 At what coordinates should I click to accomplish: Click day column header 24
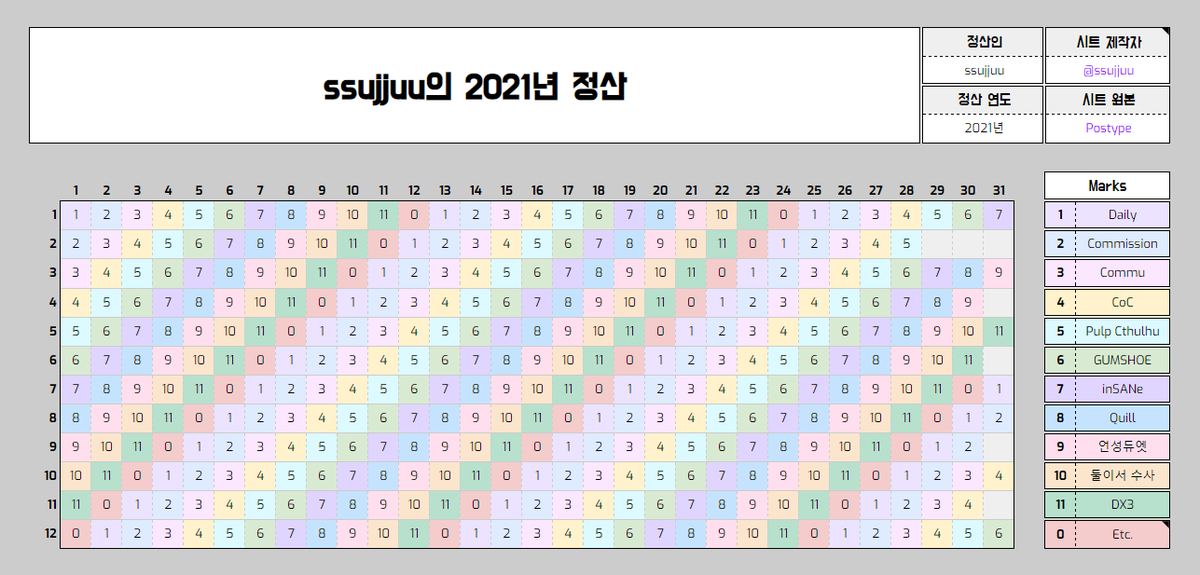[x=783, y=189]
